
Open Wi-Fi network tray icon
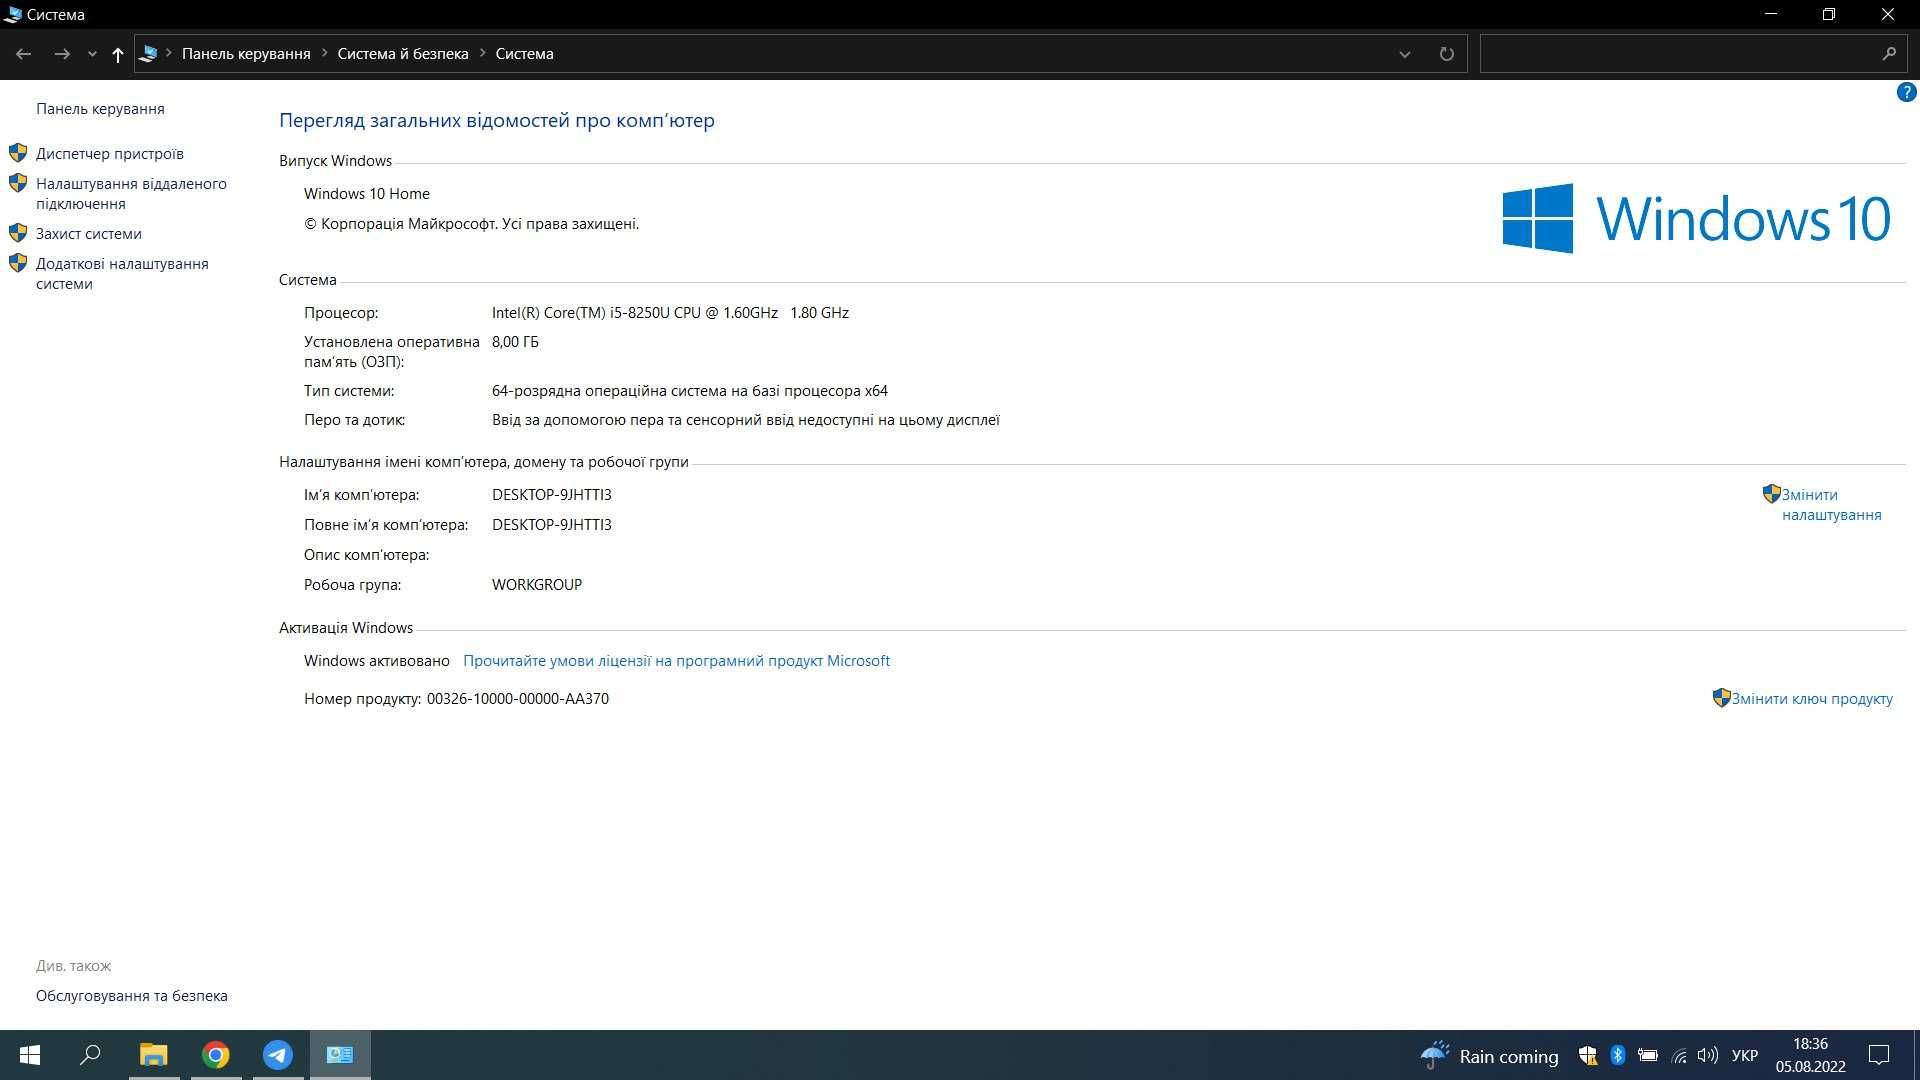click(1679, 1056)
